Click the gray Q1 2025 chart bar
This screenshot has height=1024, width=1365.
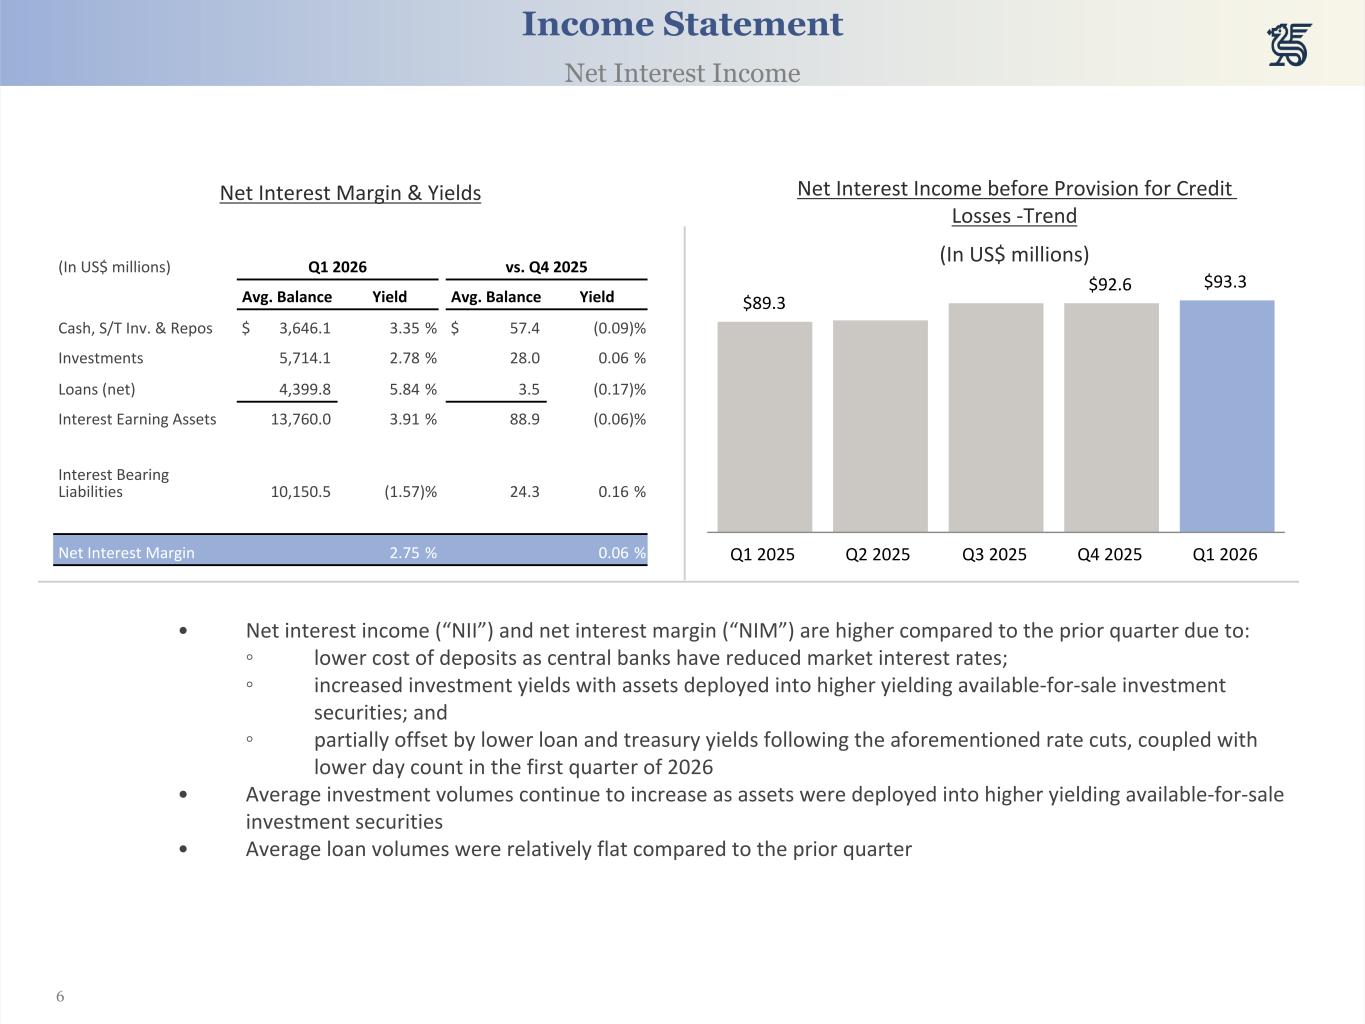tap(764, 427)
